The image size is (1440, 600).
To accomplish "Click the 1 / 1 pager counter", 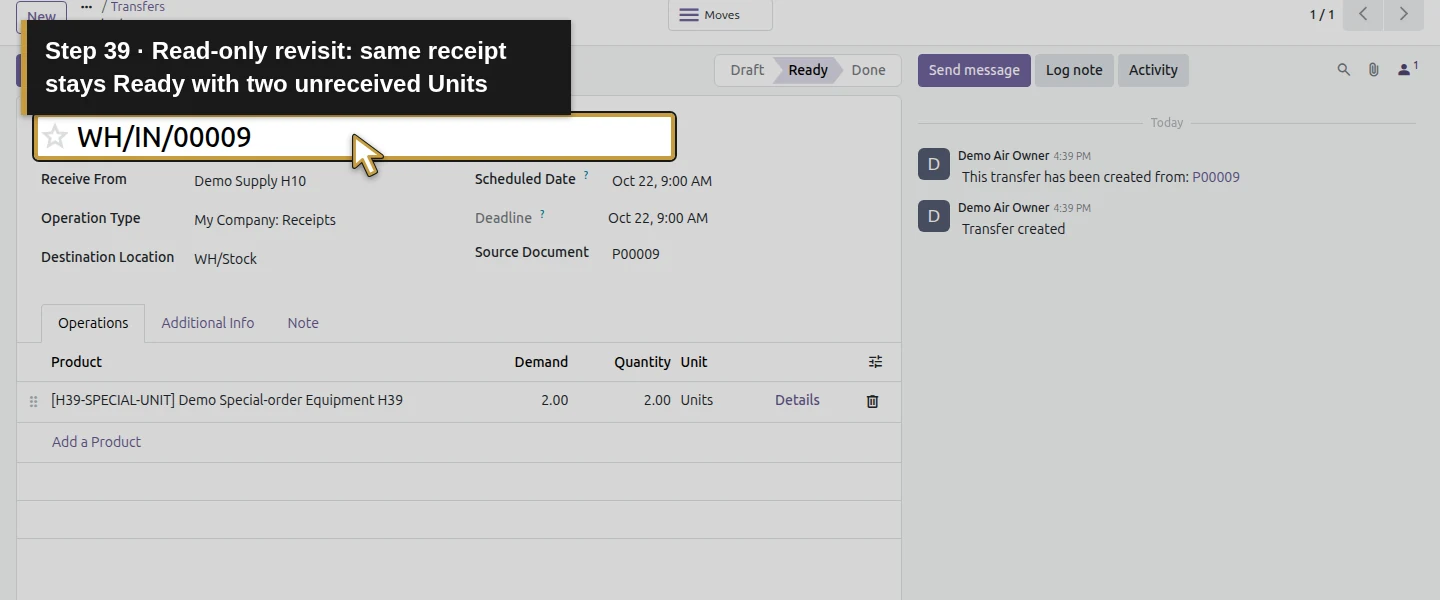I will 1322,14.
